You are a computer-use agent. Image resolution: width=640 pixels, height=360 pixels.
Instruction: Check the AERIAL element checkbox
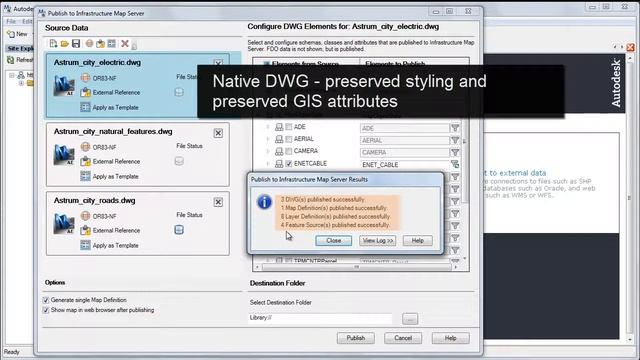(x=289, y=139)
